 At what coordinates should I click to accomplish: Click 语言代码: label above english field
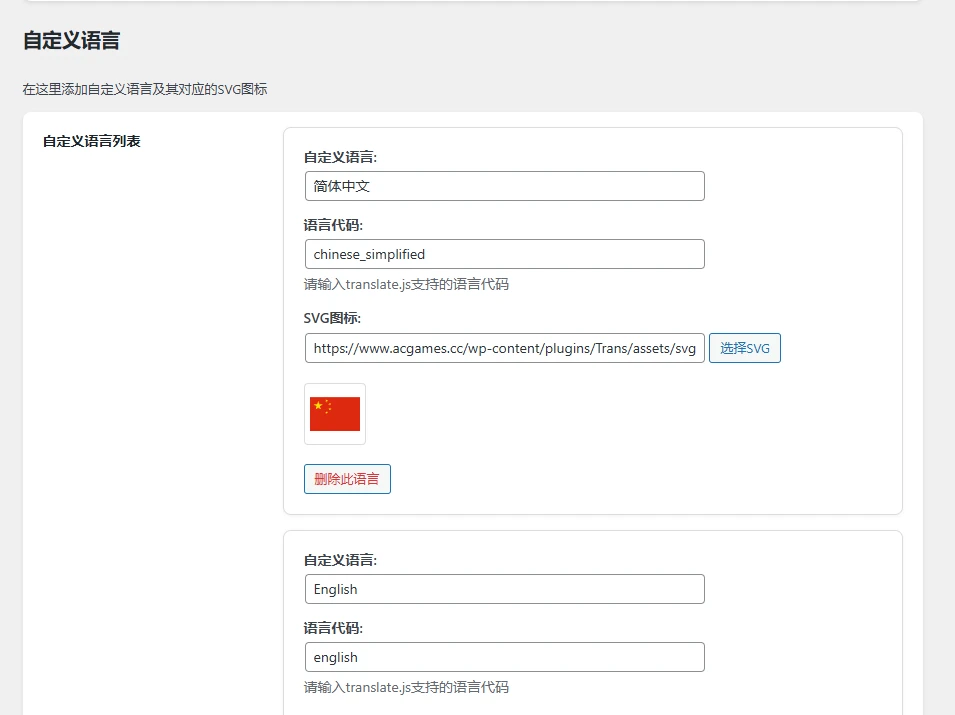(x=333, y=628)
